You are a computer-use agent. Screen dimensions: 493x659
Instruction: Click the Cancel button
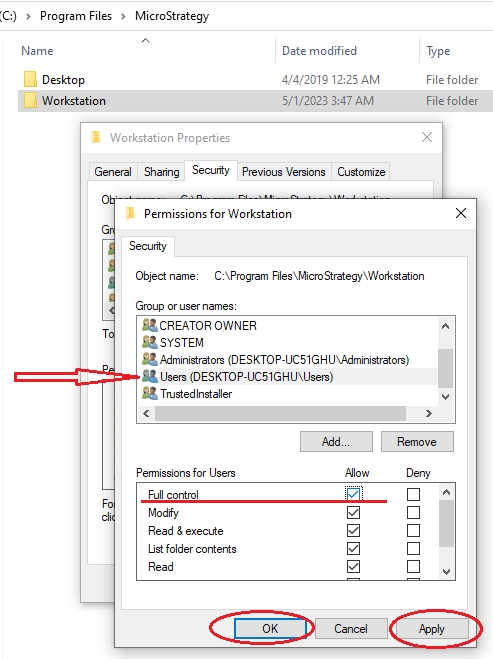tap(351, 628)
